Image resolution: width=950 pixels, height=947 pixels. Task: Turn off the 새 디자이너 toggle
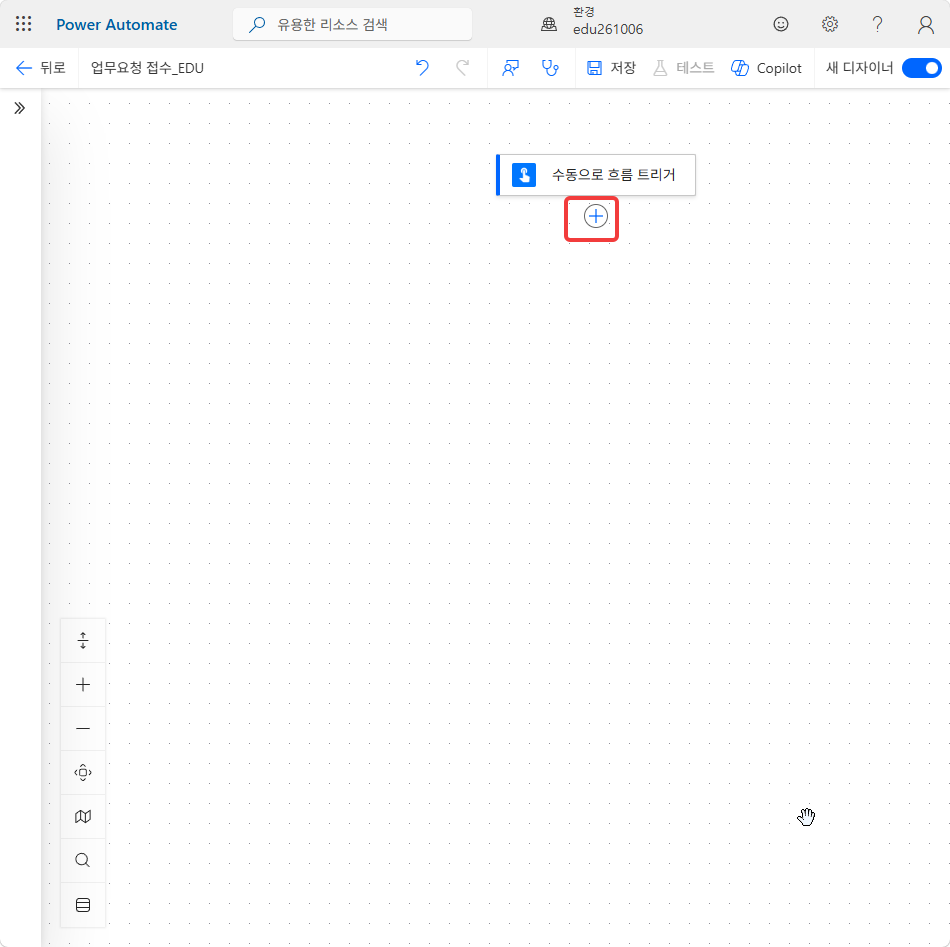coord(922,68)
